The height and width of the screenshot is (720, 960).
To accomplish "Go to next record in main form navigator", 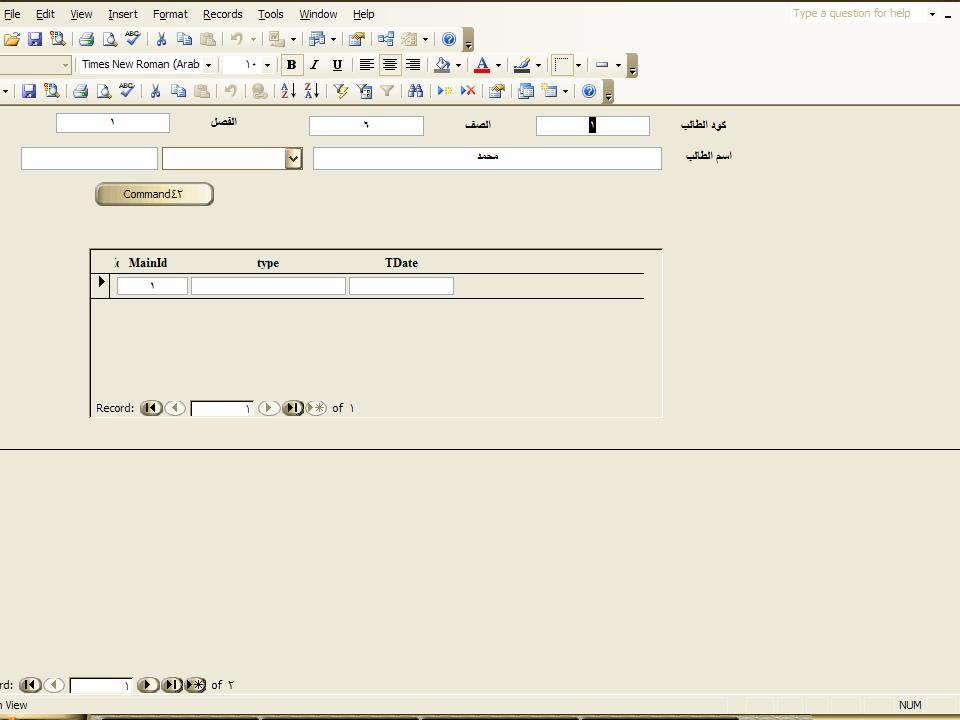I will click(x=148, y=684).
